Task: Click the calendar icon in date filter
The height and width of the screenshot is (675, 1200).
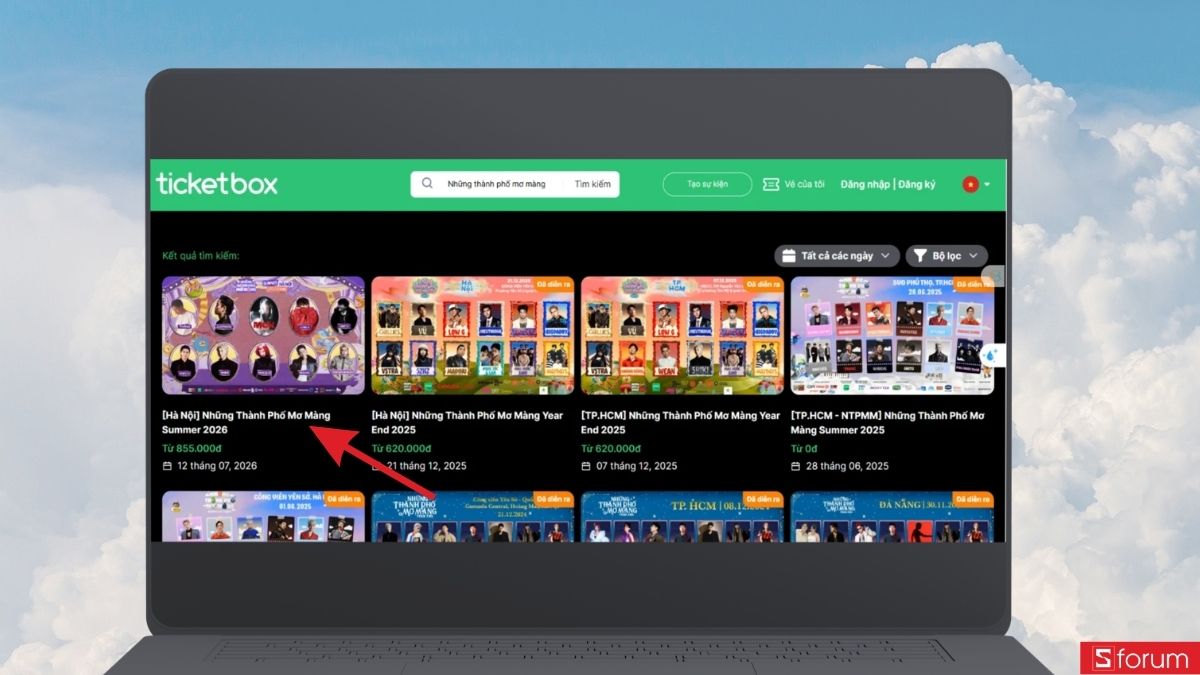Action: pos(789,256)
